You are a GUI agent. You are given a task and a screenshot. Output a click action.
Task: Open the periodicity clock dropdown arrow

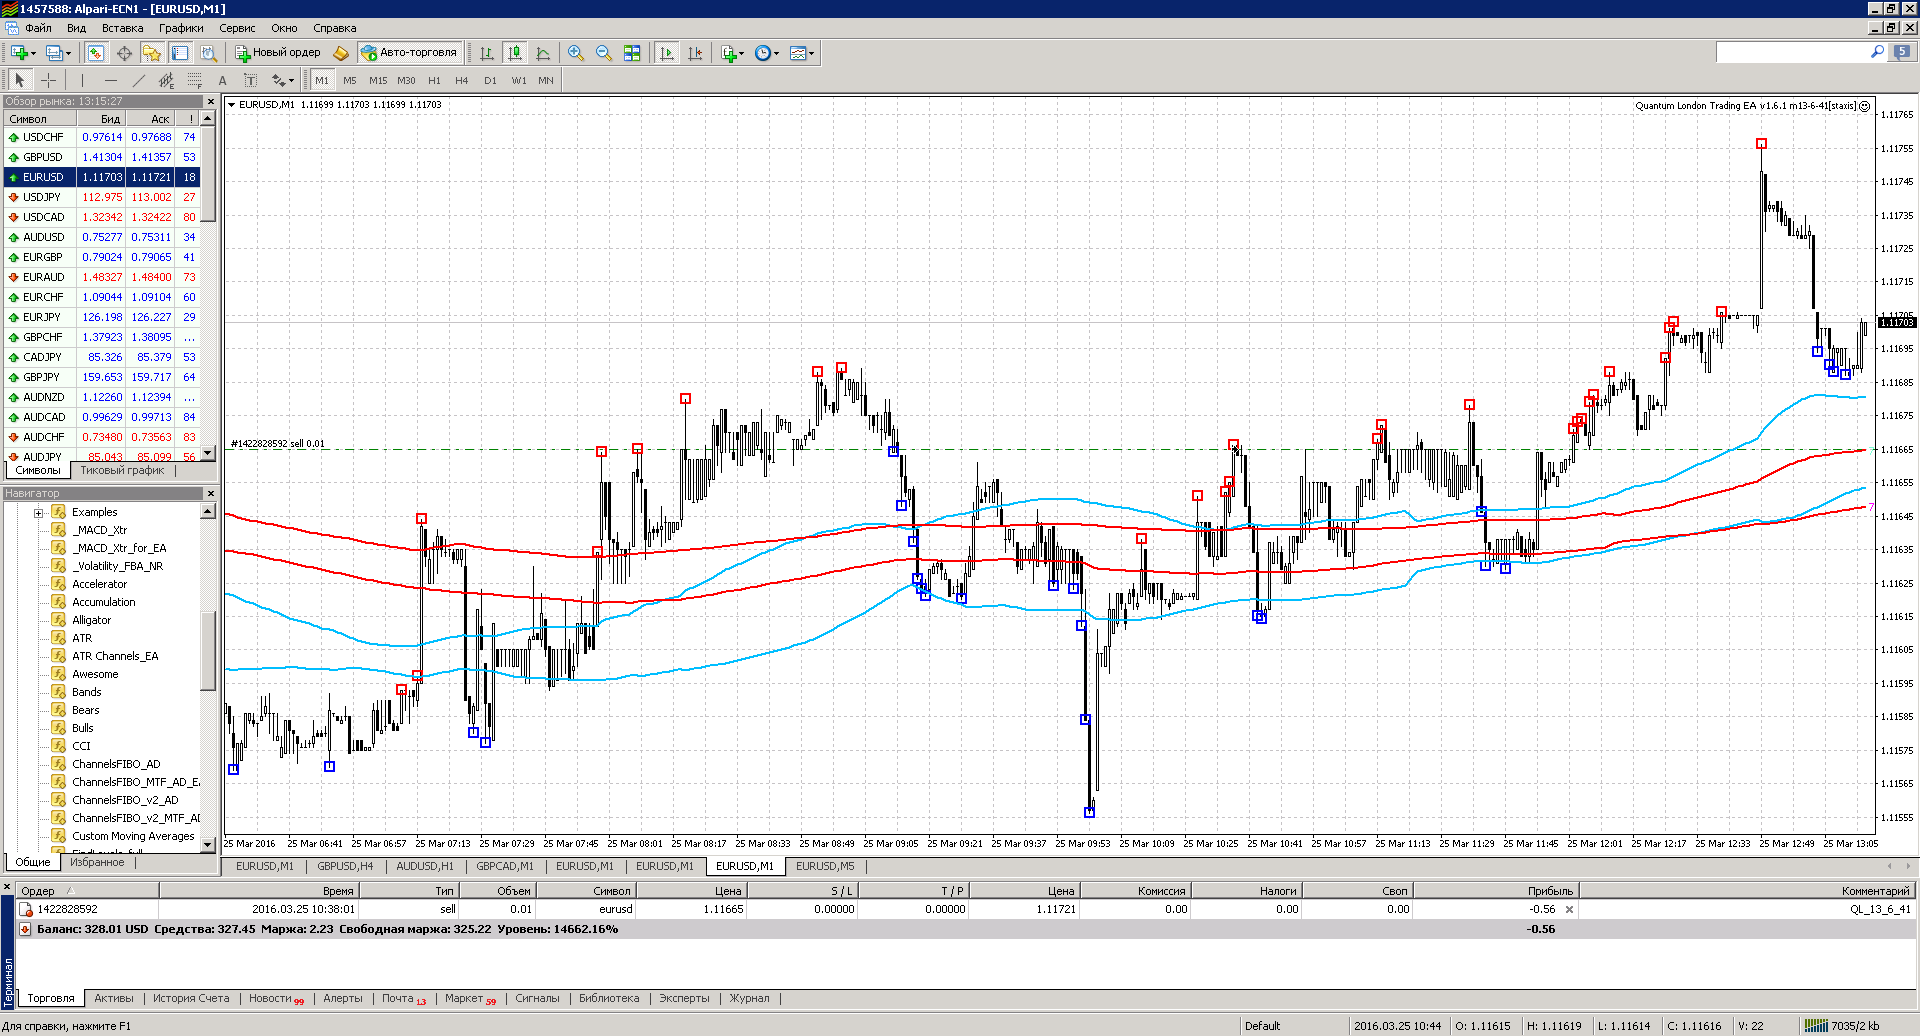(776, 54)
